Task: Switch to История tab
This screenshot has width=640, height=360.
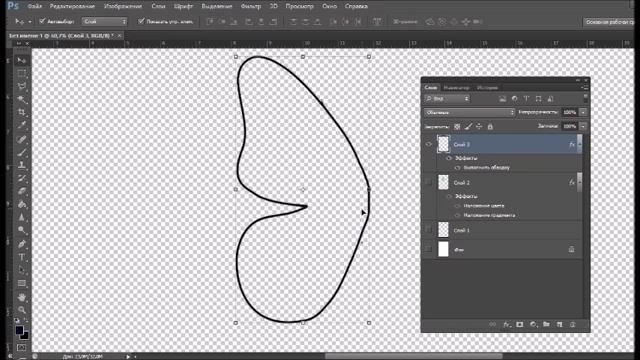Action: (487, 87)
